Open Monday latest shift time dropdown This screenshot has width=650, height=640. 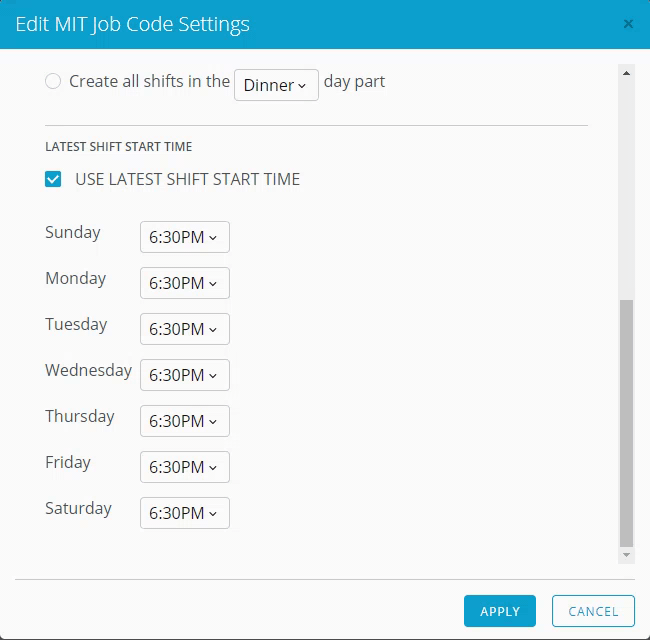coord(185,283)
